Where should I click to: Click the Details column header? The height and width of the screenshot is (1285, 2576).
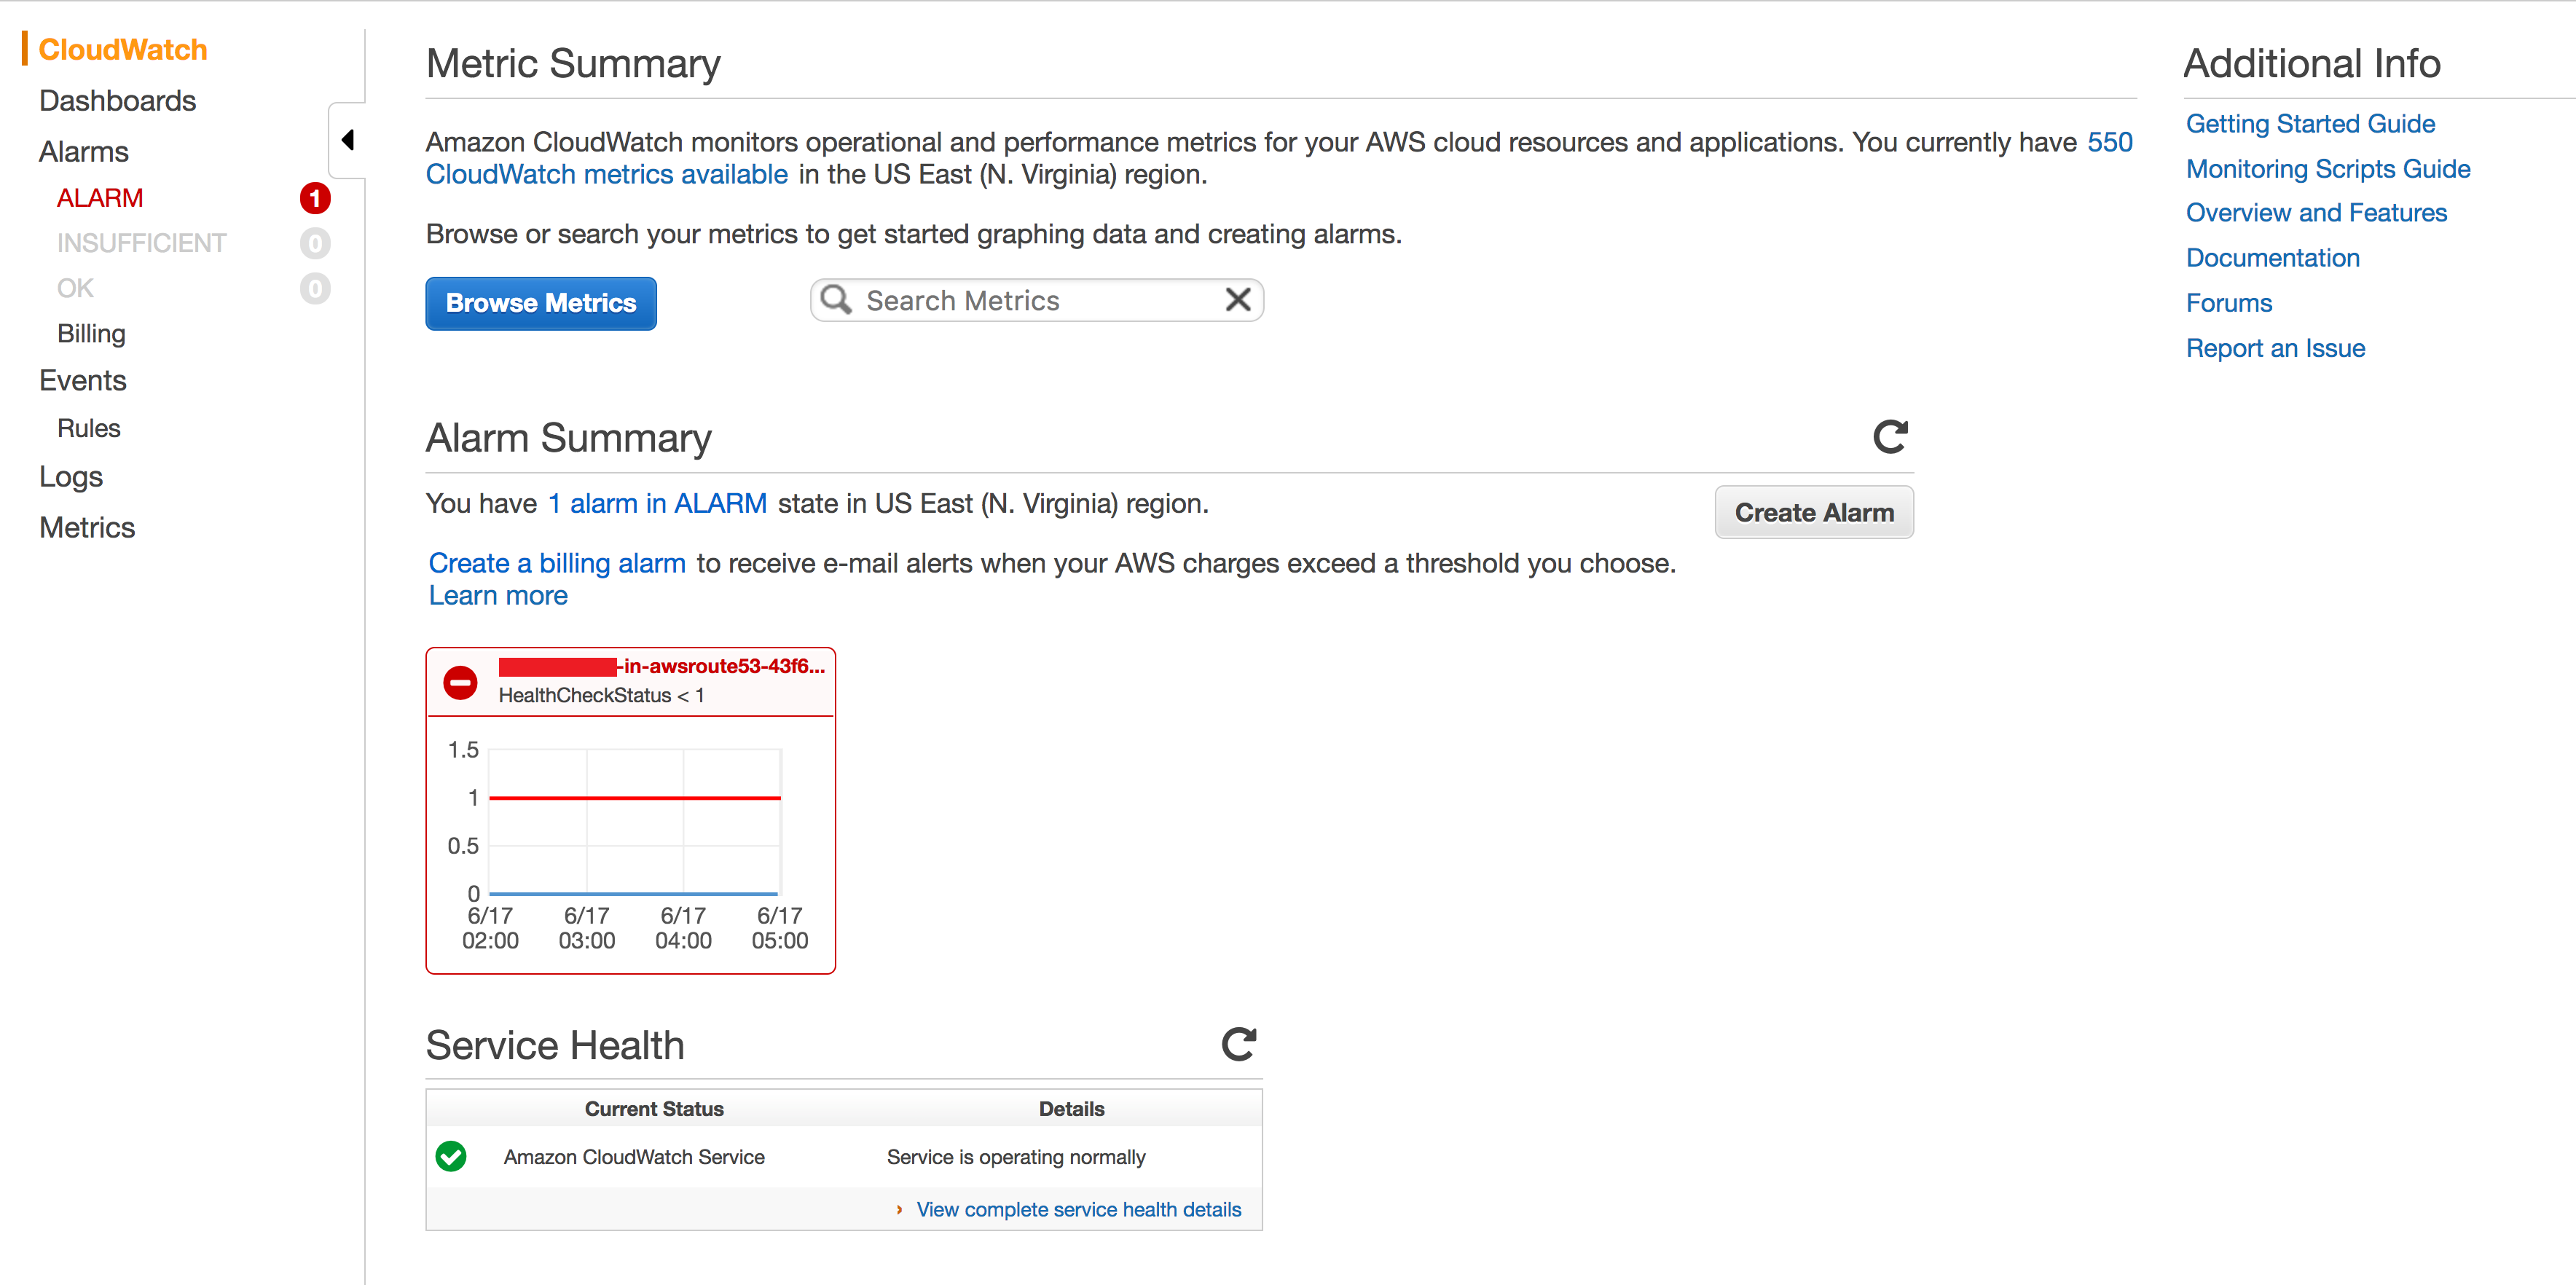pyautogui.click(x=1072, y=1109)
